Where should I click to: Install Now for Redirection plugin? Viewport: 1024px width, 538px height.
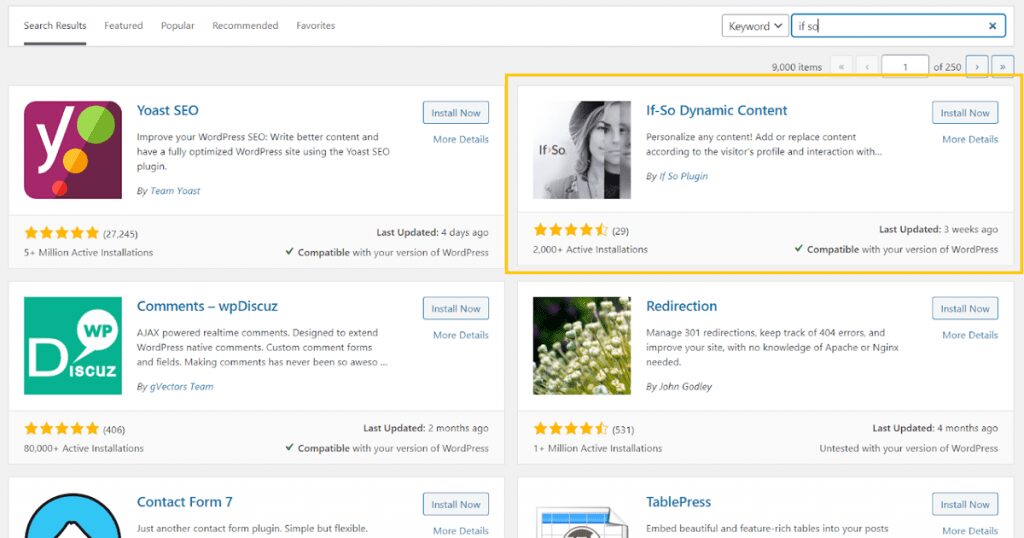pyautogui.click(x=965, y=308)
